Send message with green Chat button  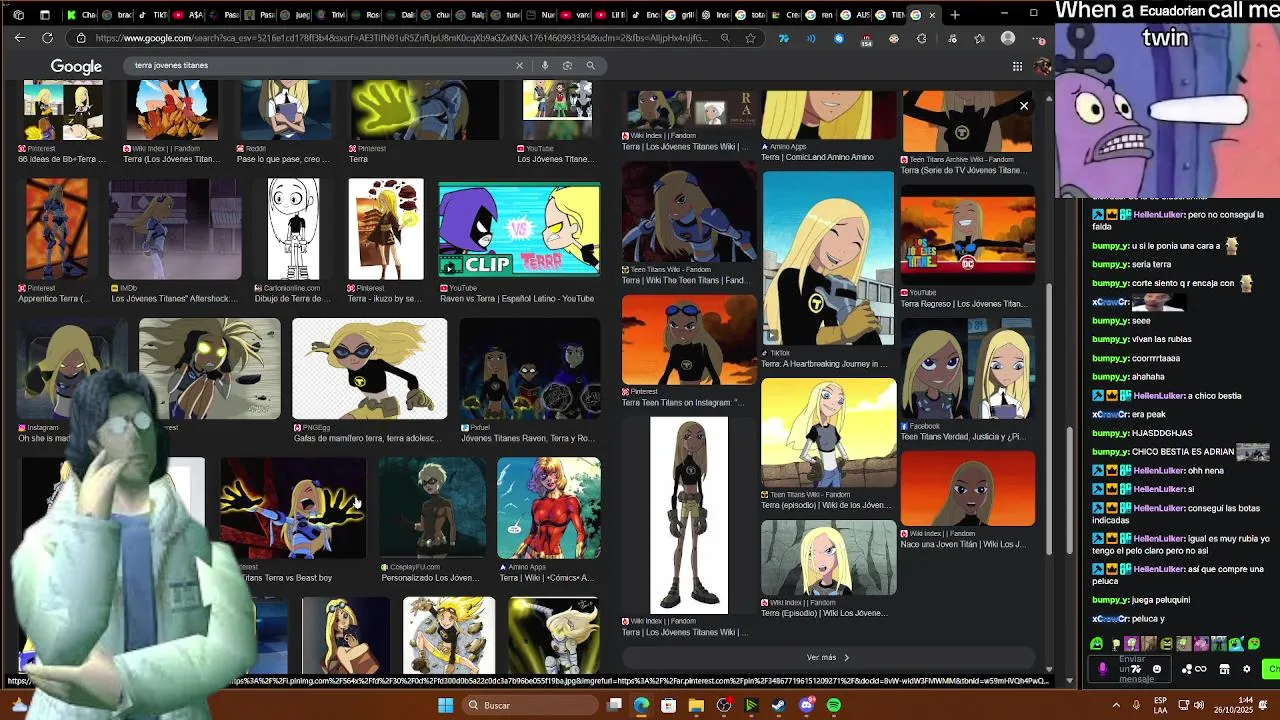[1272, 669]
